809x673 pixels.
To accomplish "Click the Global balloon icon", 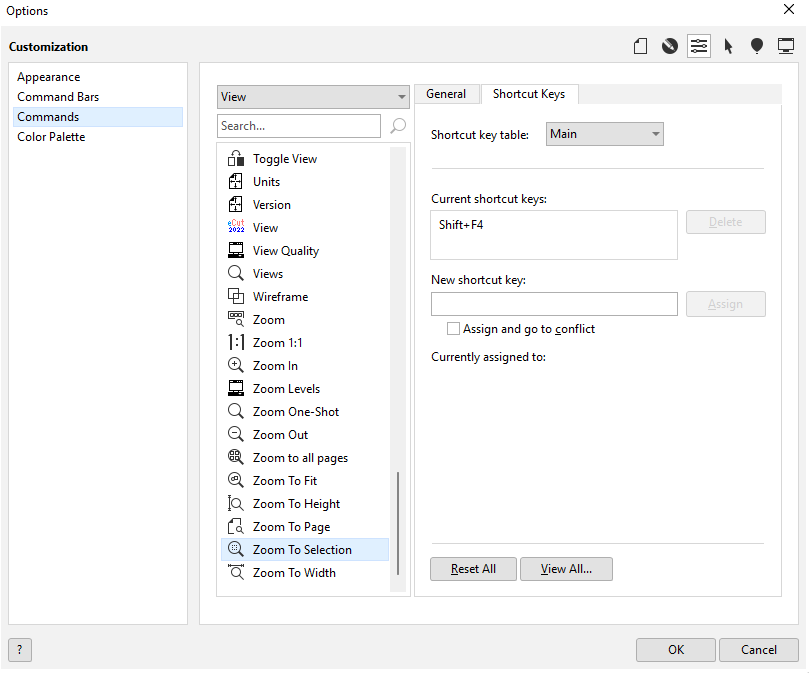I will (x=757, y=46).
